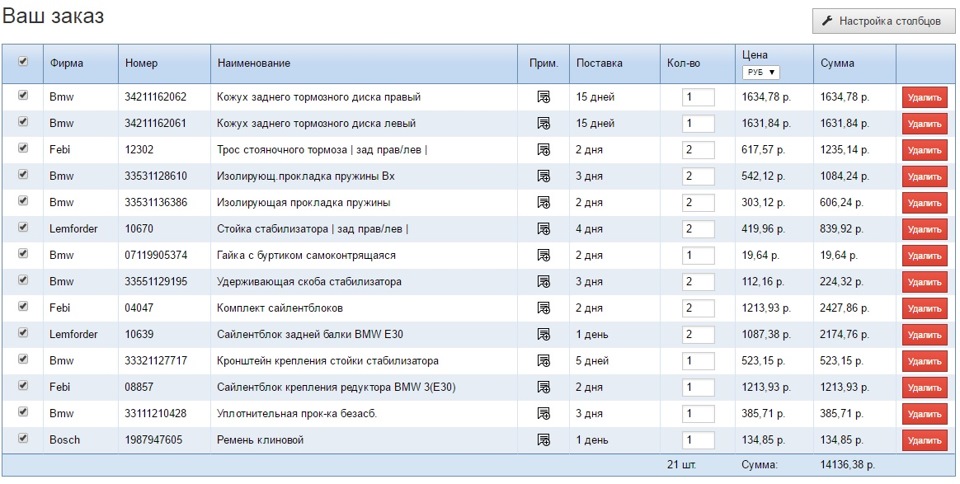Open note icon for part 07119905374
Screen dimensions: 960x484
(x=543, y=255)
